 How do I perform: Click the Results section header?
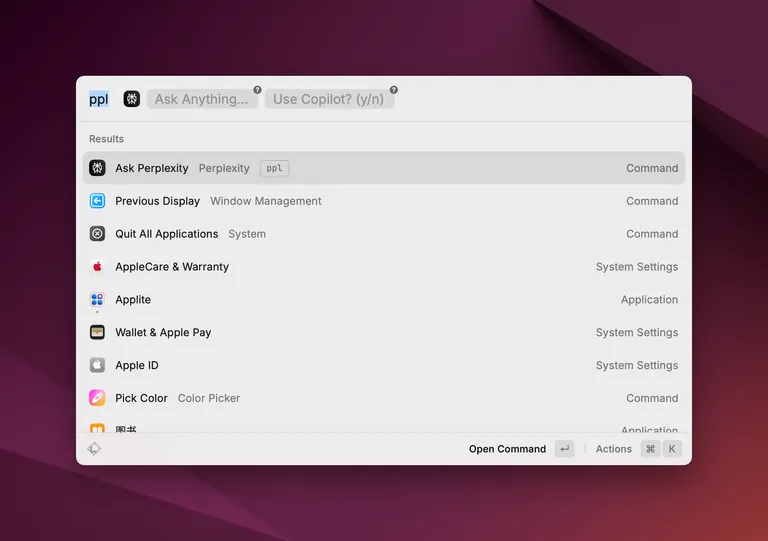pyautogui.click(x=106, y=139)
